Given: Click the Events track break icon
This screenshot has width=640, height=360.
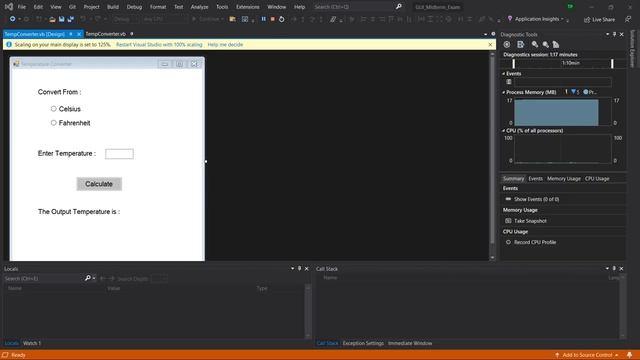Looking at the screenshot, I should [509, 82].
